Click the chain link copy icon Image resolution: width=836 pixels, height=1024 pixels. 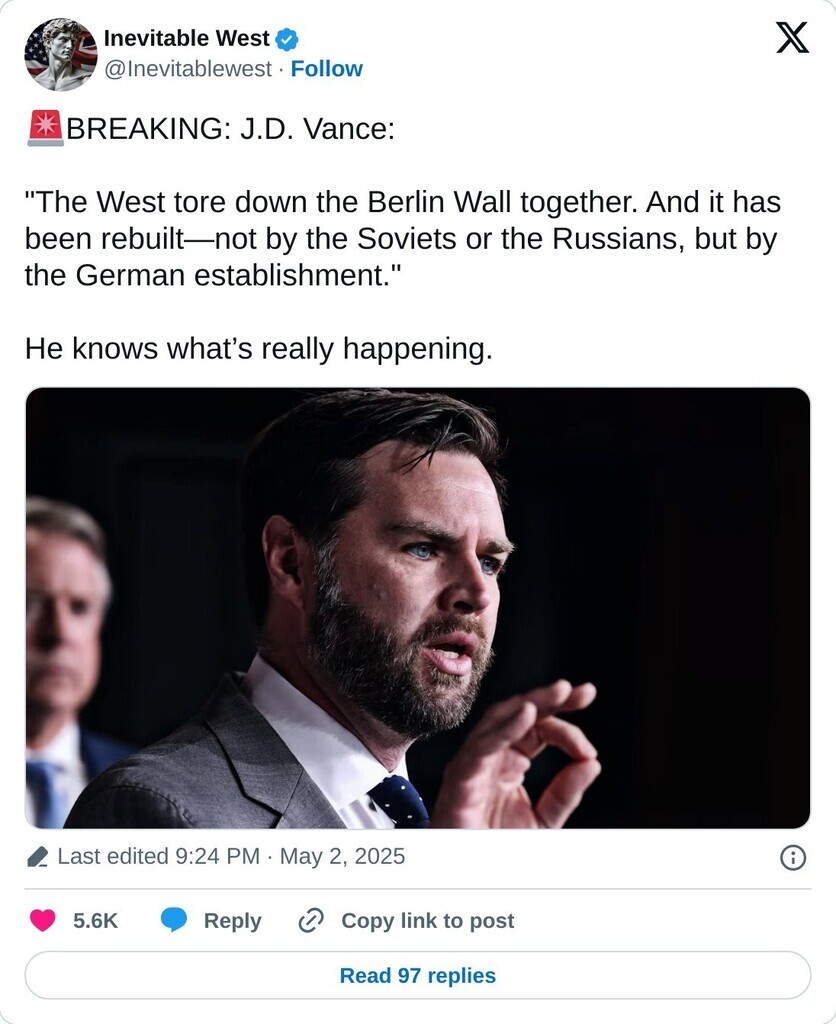(x=311, y=921)
